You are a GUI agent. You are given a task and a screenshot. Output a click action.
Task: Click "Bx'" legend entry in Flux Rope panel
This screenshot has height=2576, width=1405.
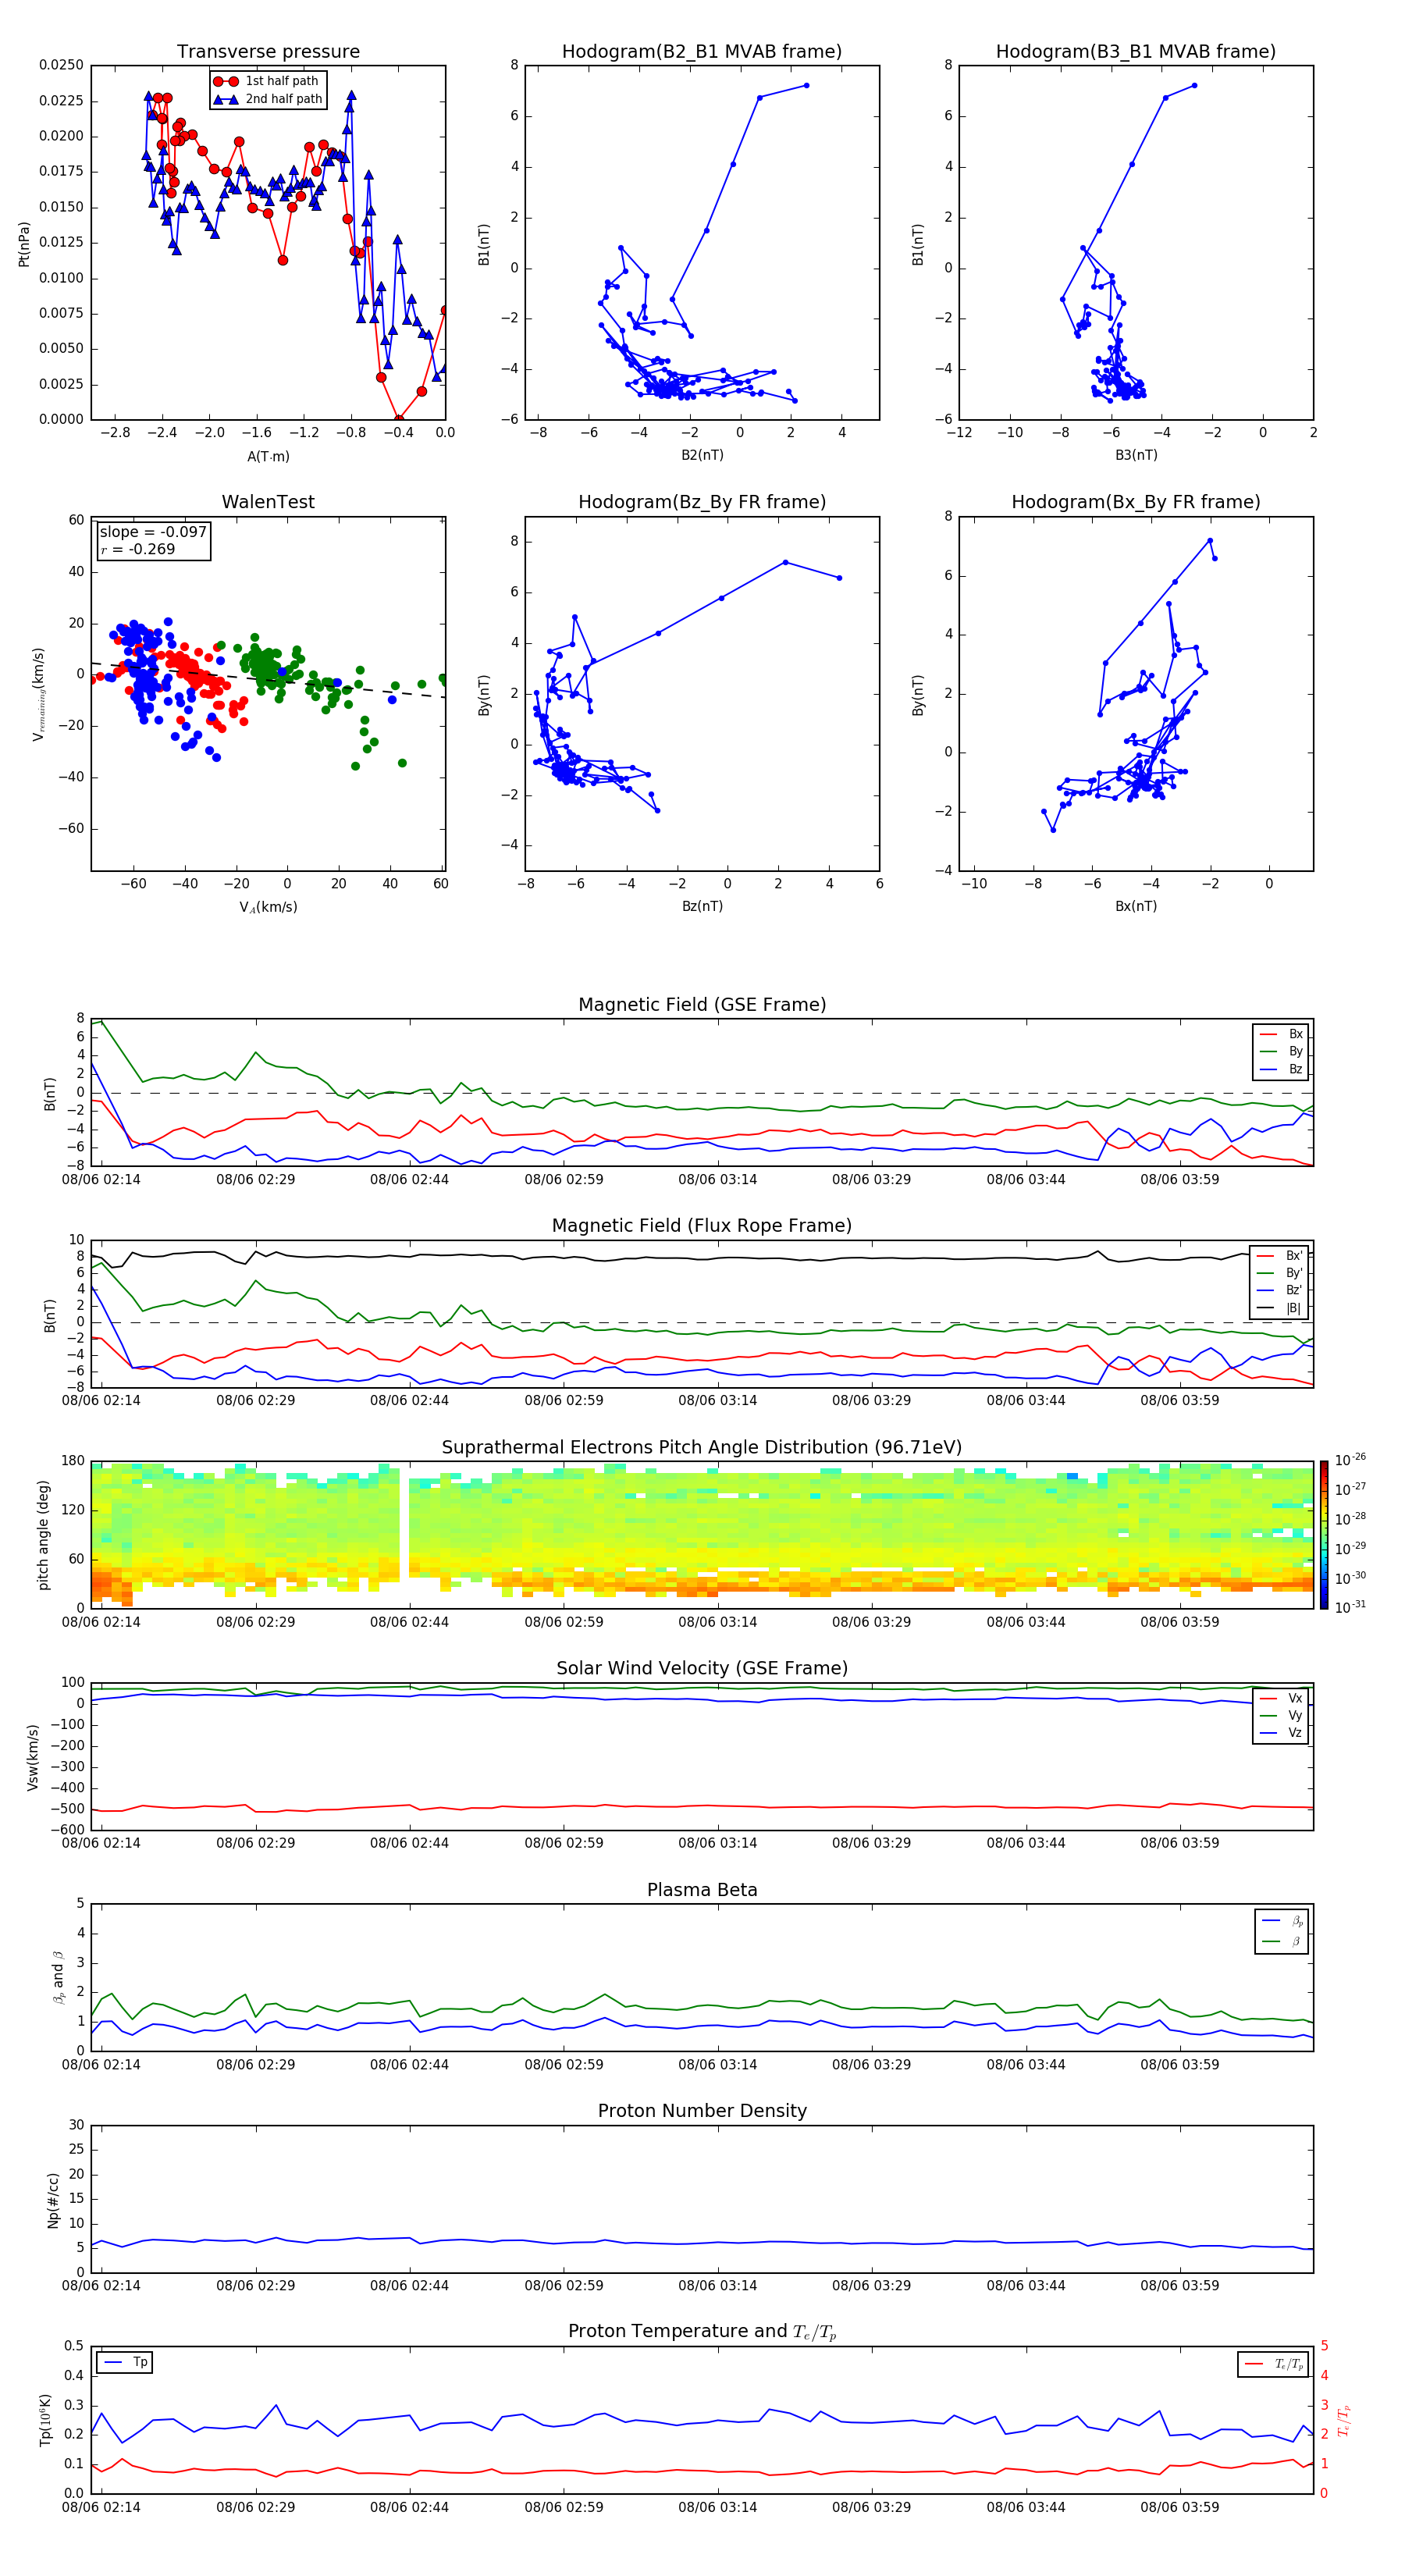[1280, 1256]
